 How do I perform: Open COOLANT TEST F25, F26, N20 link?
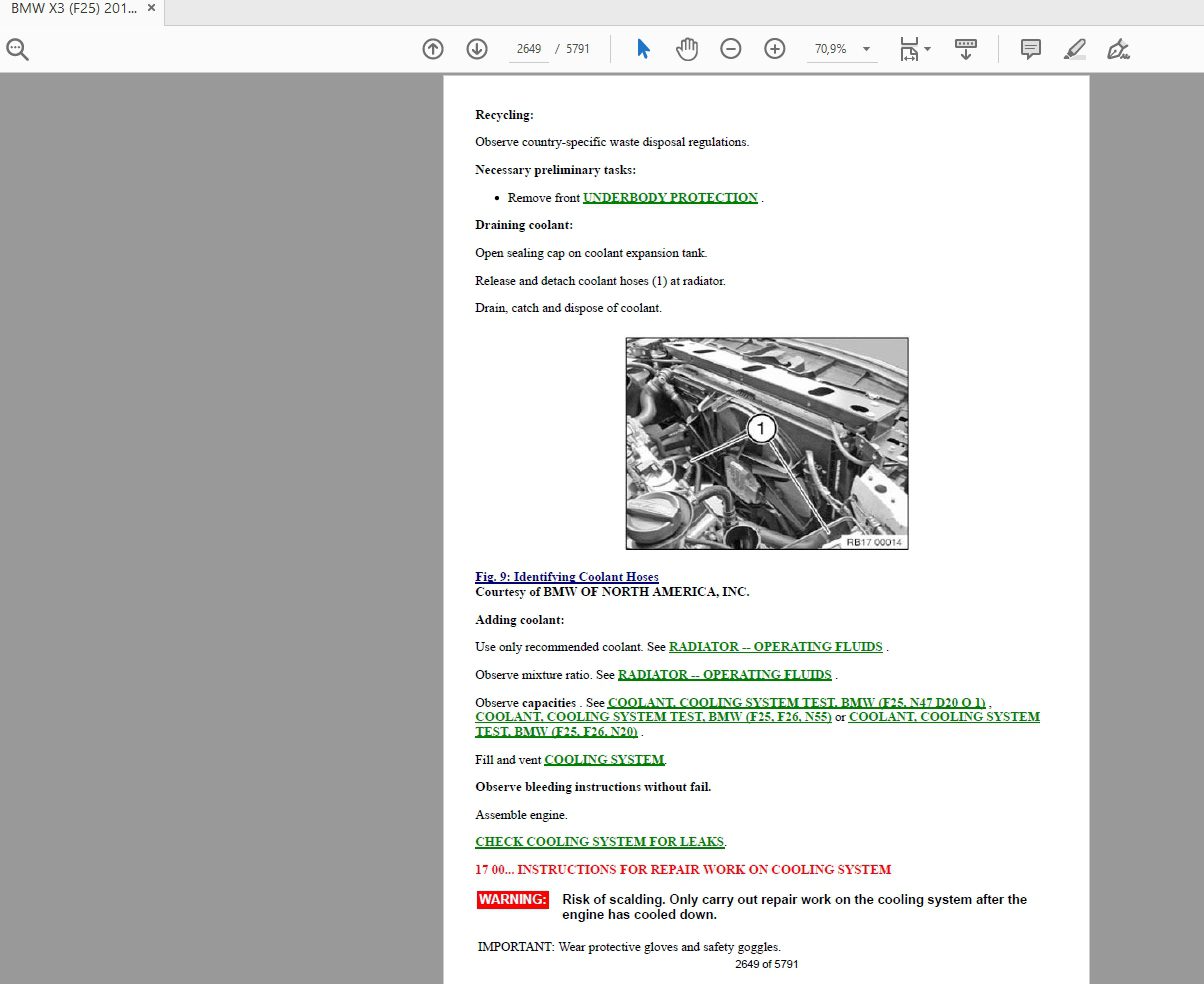coord(944,717)
